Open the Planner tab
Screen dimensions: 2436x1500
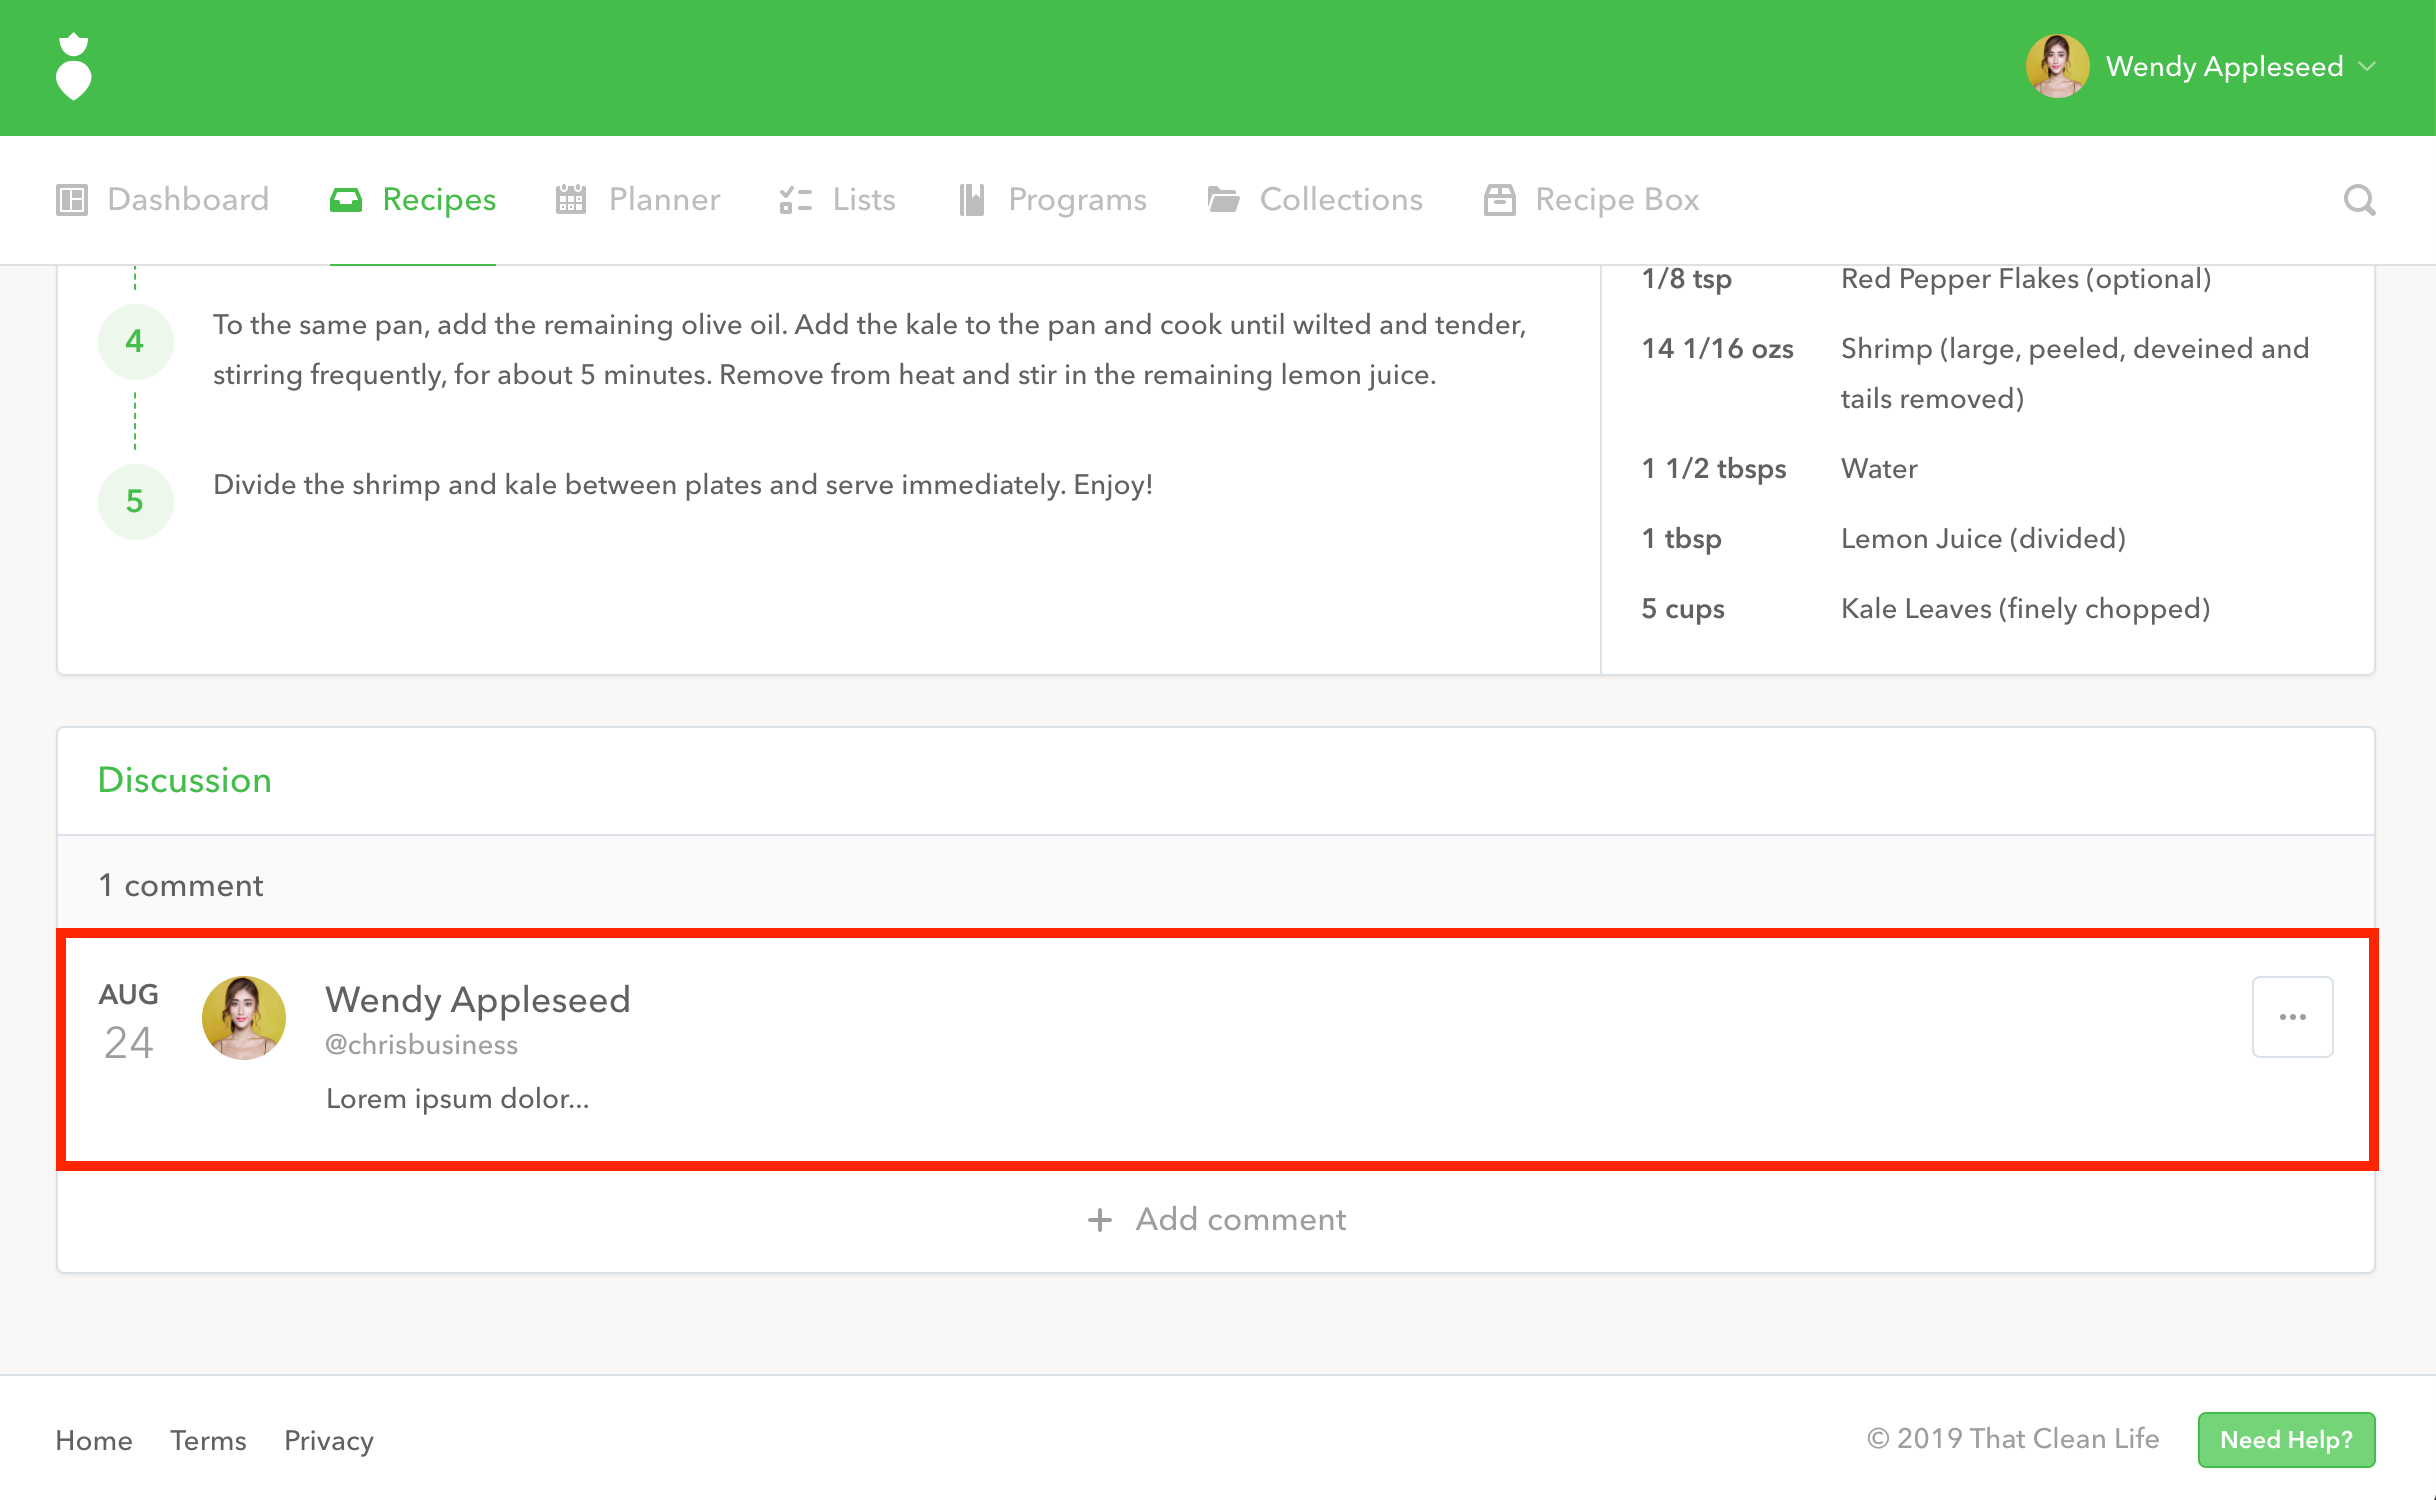663,200
